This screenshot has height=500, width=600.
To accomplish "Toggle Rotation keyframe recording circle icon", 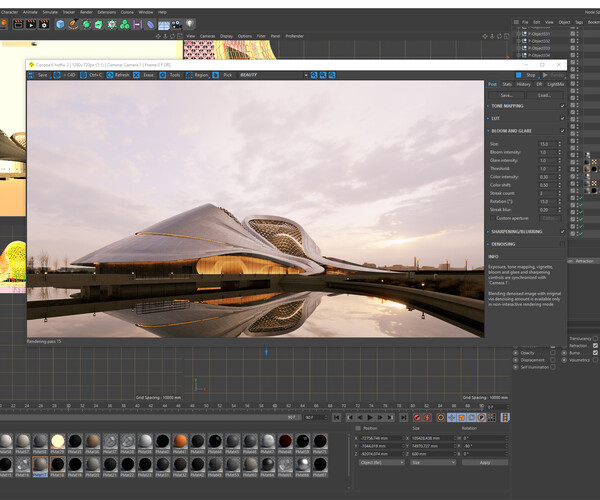I will coord(471,417).
